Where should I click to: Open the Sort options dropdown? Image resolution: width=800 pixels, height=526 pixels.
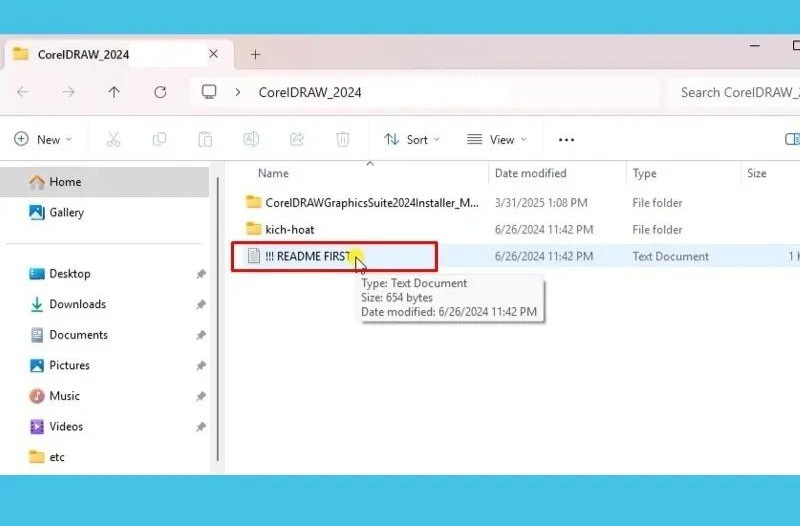[412, 139]
